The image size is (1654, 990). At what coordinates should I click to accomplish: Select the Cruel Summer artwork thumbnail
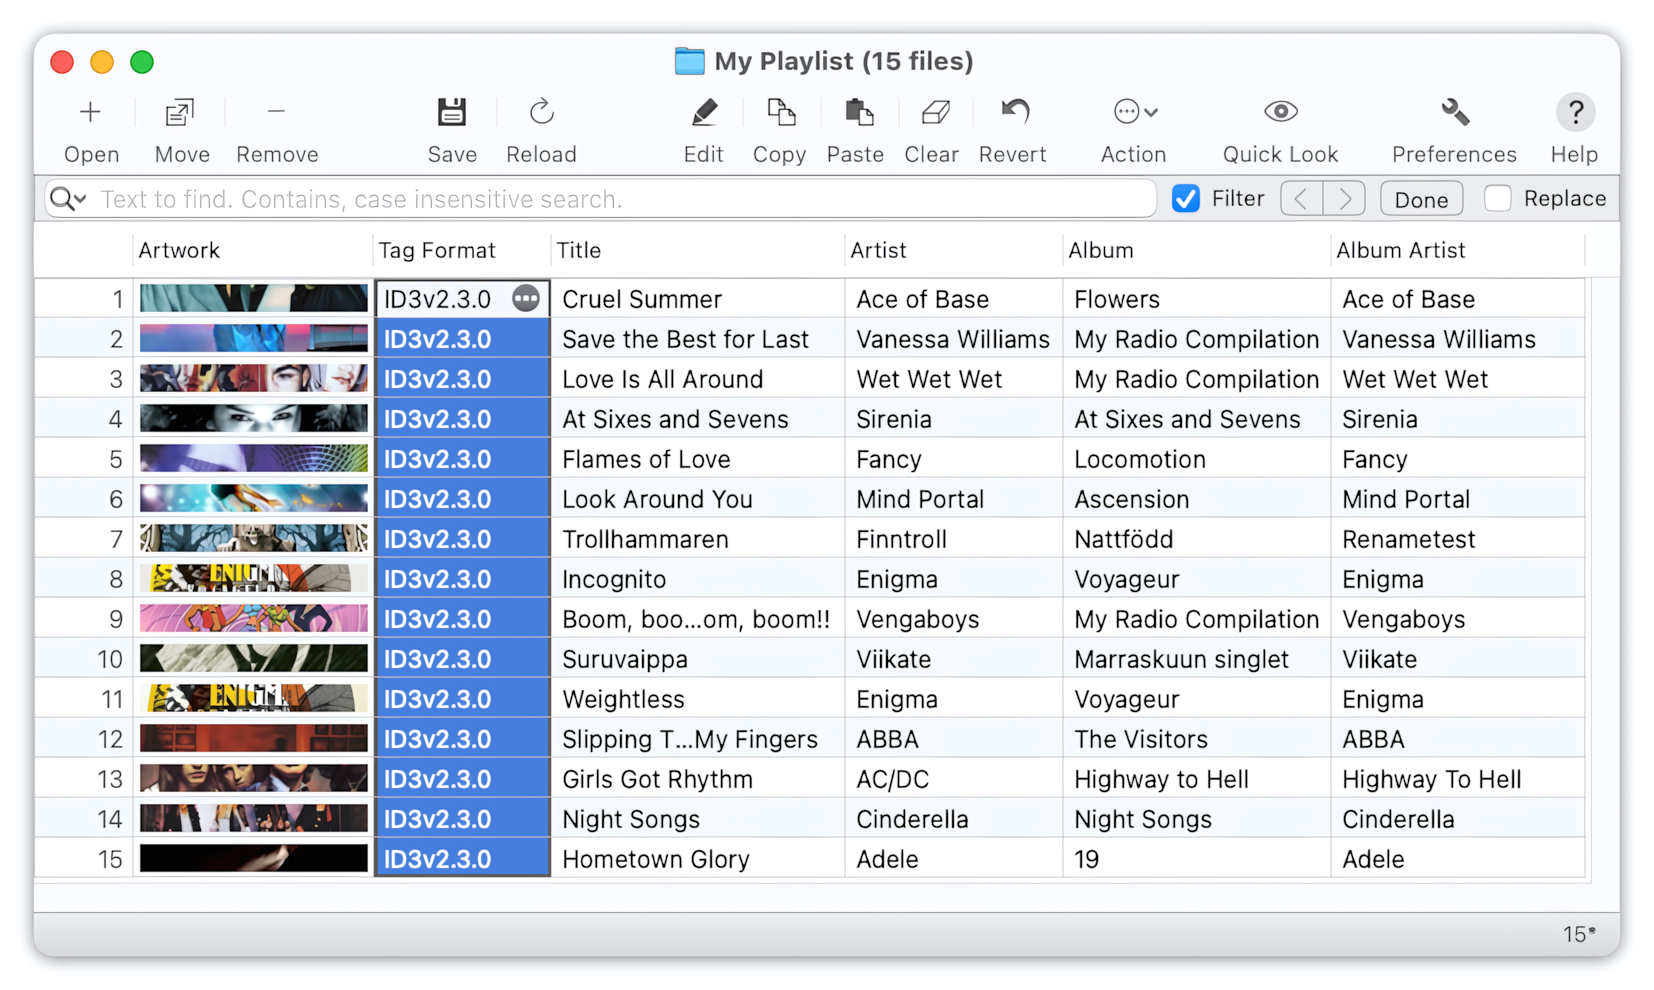coord(254,298)
